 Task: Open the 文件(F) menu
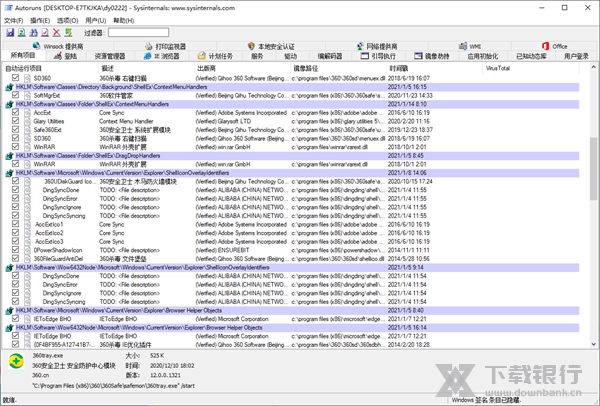(13, 21)
